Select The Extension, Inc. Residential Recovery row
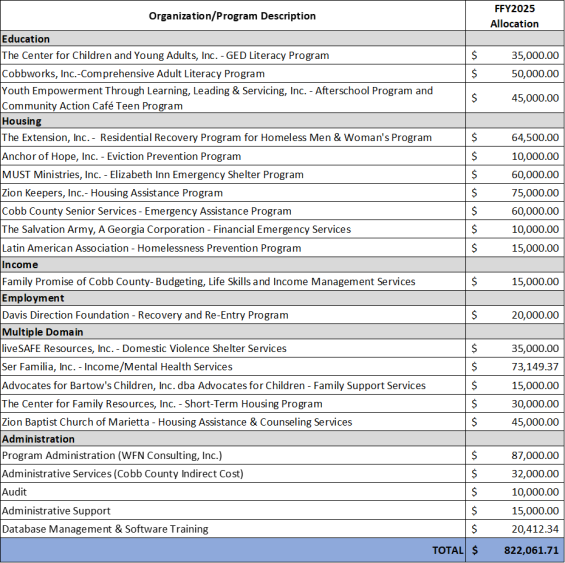565x563 pixels. (217, 137)
